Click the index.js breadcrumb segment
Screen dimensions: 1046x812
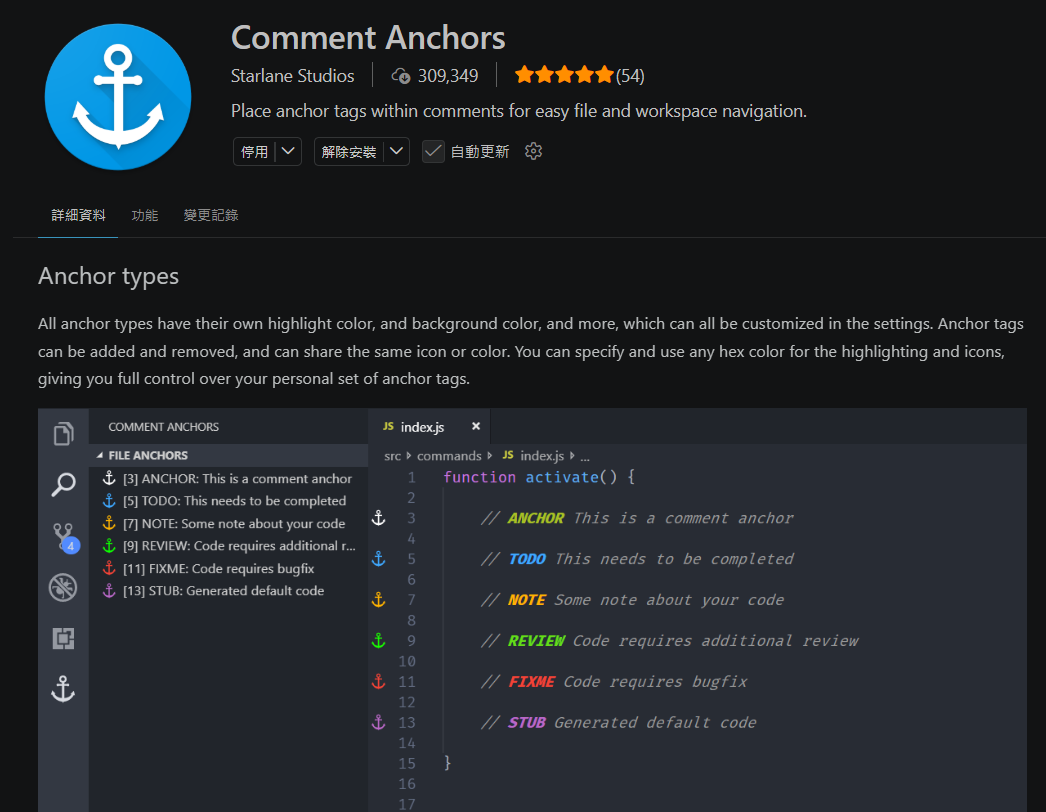[x=542, y=456]
